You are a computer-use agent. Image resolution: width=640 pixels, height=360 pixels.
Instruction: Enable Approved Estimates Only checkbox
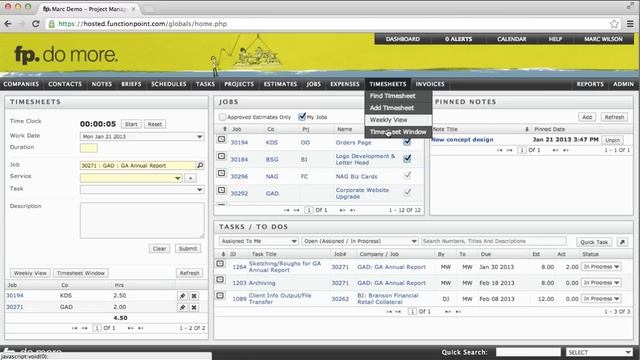(222, 117)
